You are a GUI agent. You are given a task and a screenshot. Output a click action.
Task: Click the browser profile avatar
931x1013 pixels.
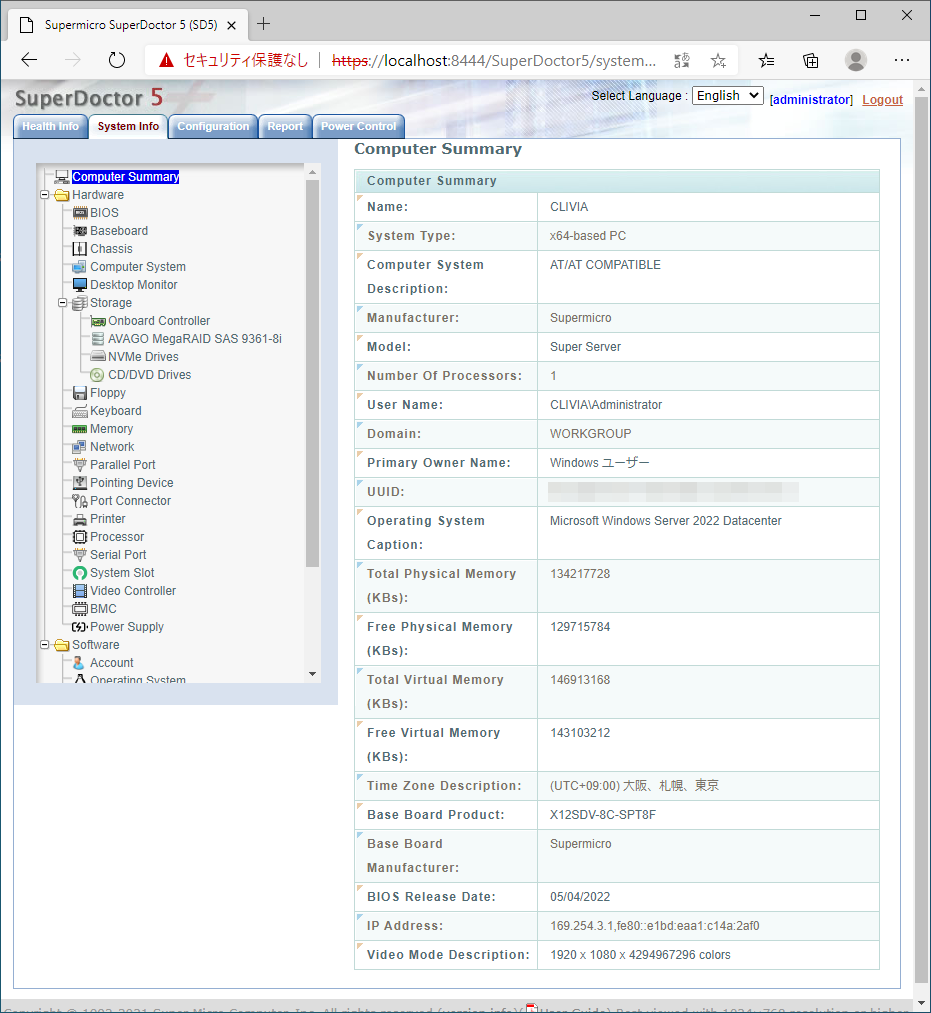856,60
